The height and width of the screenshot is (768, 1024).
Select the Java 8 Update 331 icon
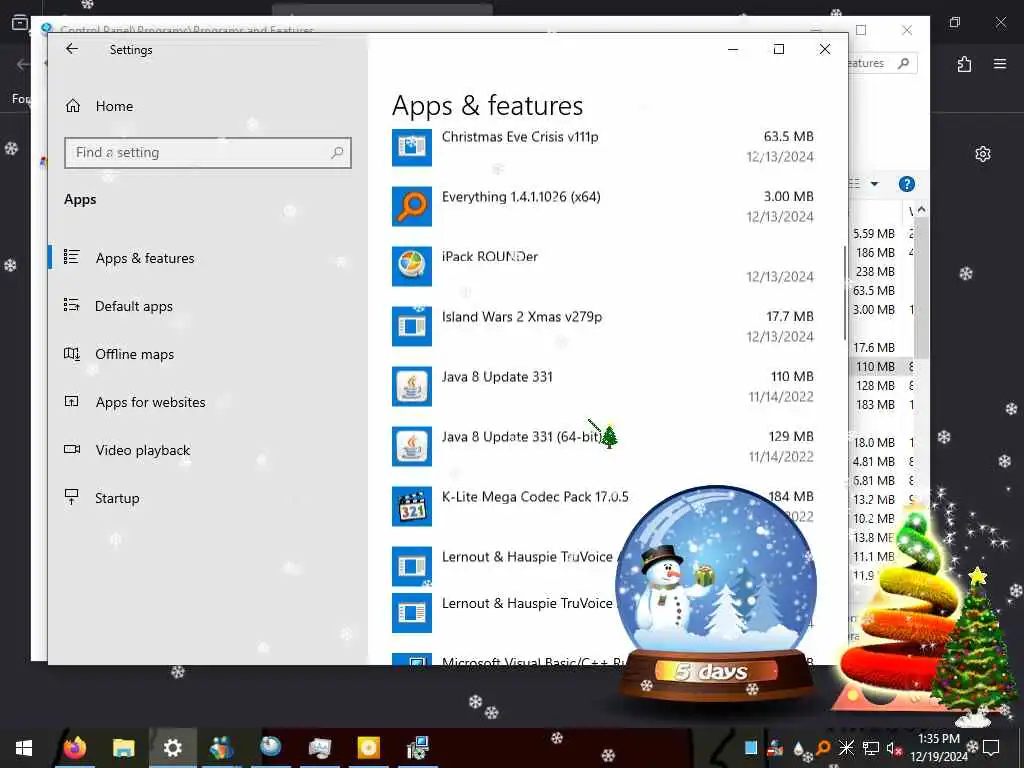(x=411, y=387)
